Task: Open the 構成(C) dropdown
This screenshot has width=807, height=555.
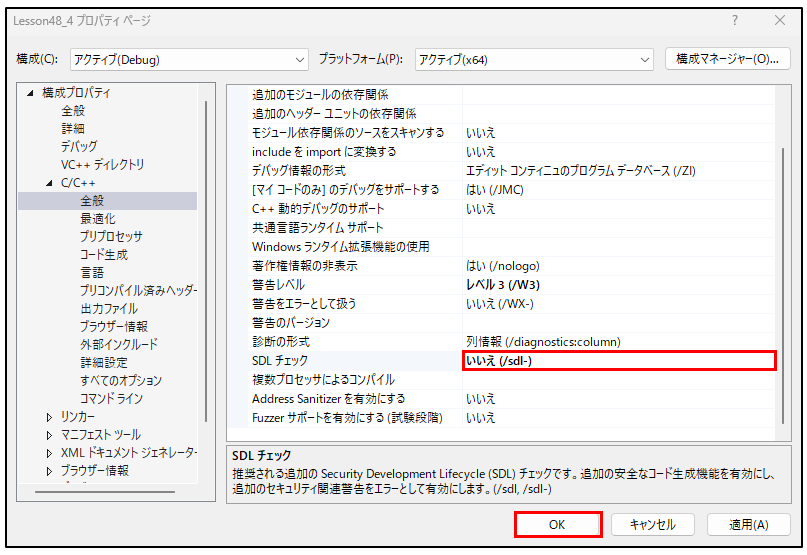Action: point(188,60)
